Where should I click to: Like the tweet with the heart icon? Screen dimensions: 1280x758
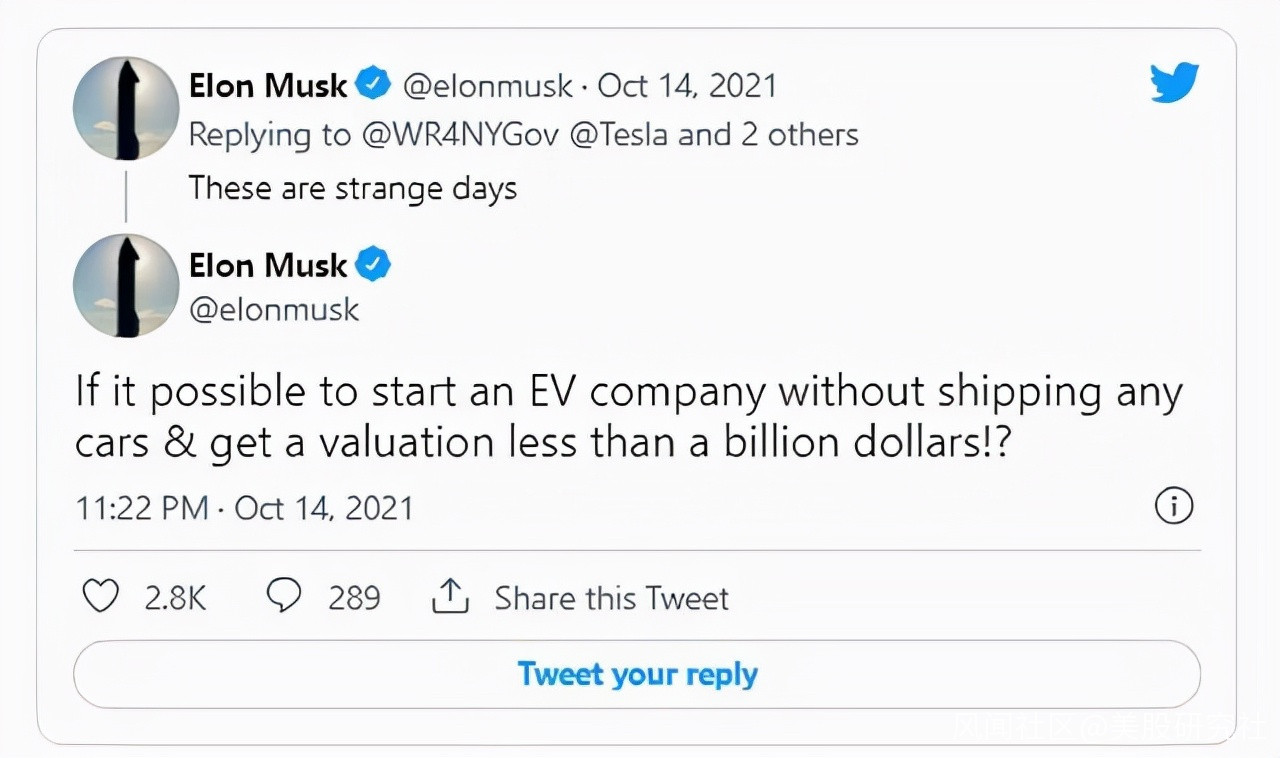pos(100,597)
